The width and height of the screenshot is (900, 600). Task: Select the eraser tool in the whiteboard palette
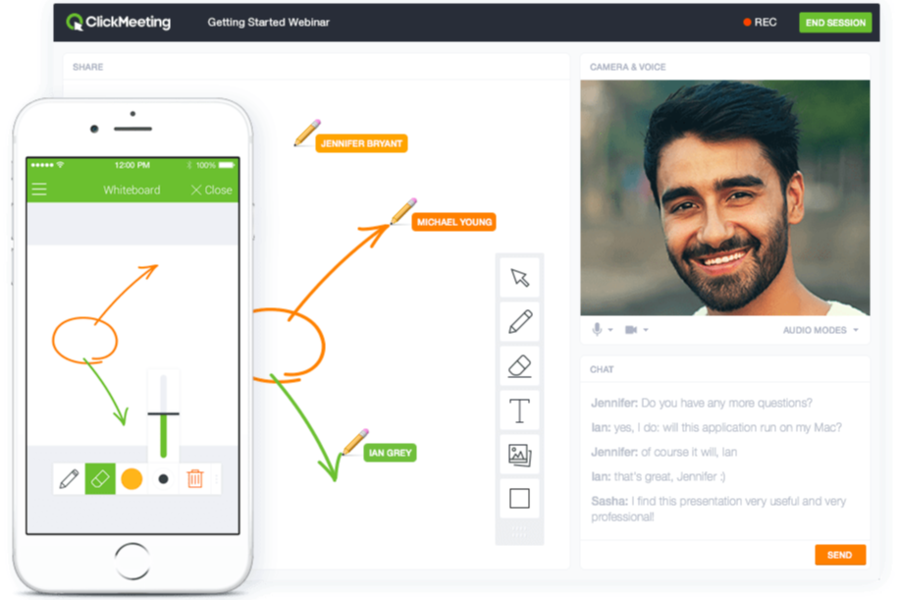click(x=519, y=365)
